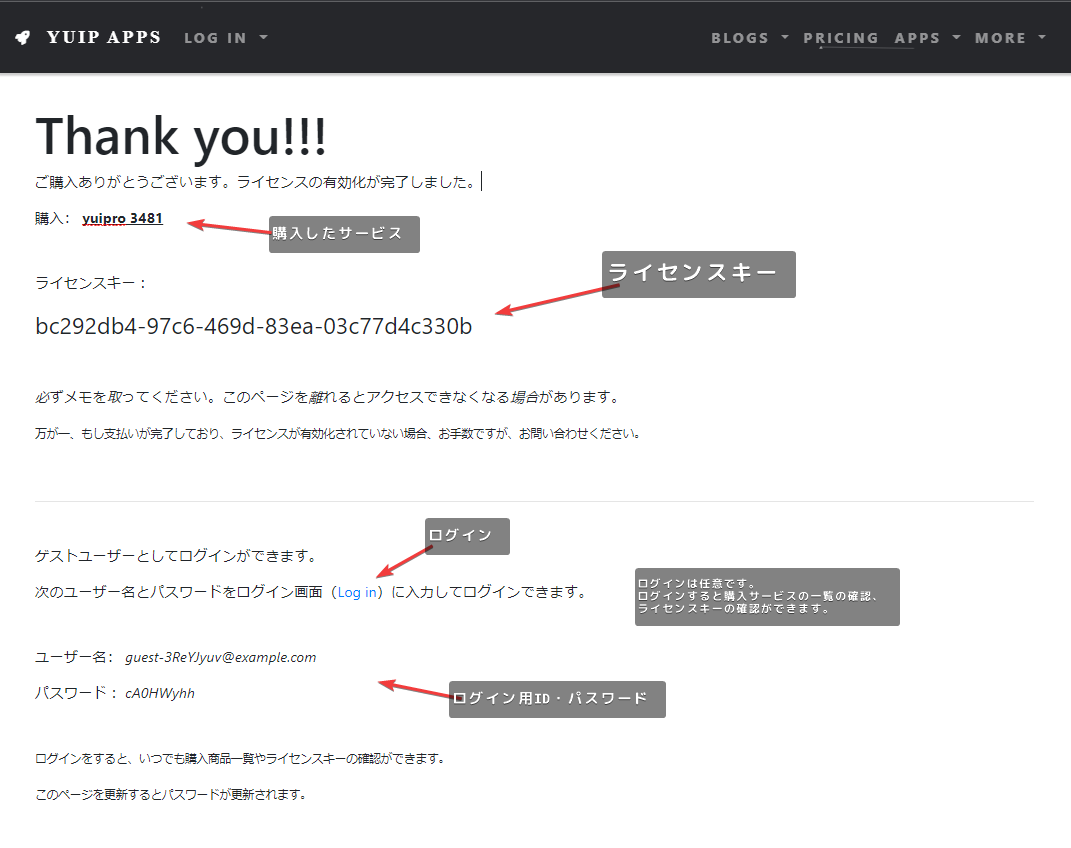Click the purchased item yuipro 3481
The width and height of the screenshot is (1071, 848).
tap(122, 218)
